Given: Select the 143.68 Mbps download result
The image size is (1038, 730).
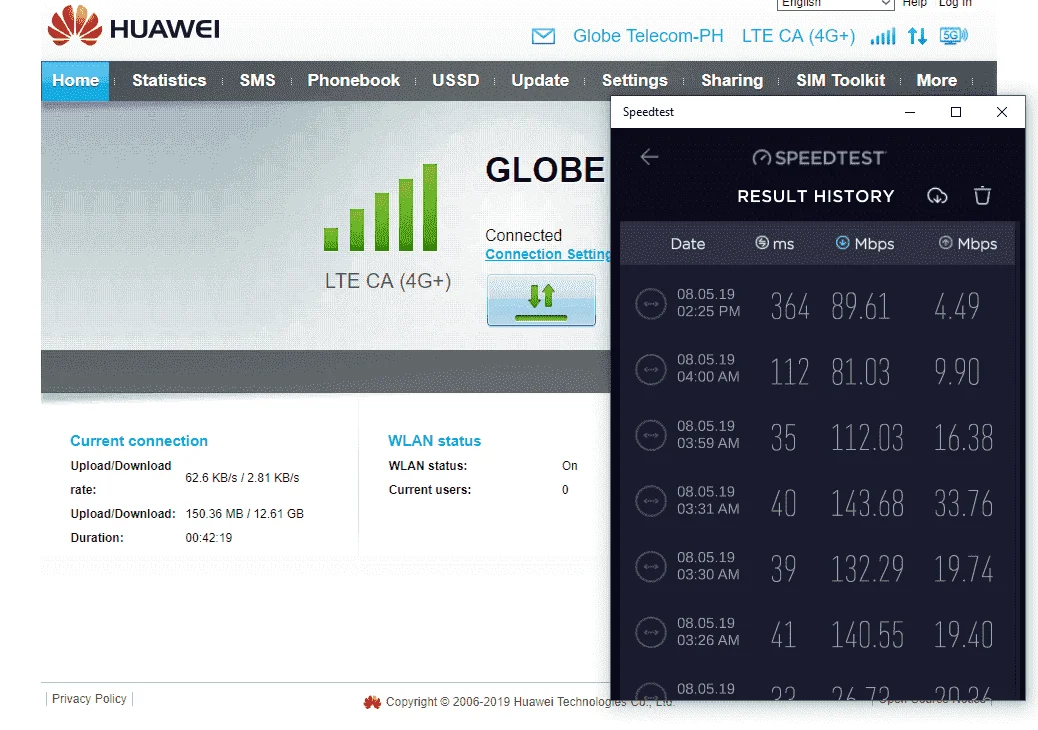Looking at the screenshot, I should [867, 503].
